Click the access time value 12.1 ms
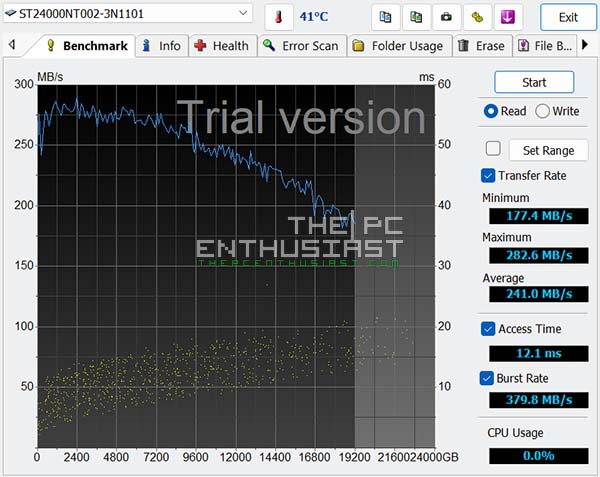The image size is (600, 477). coord(539,353)
